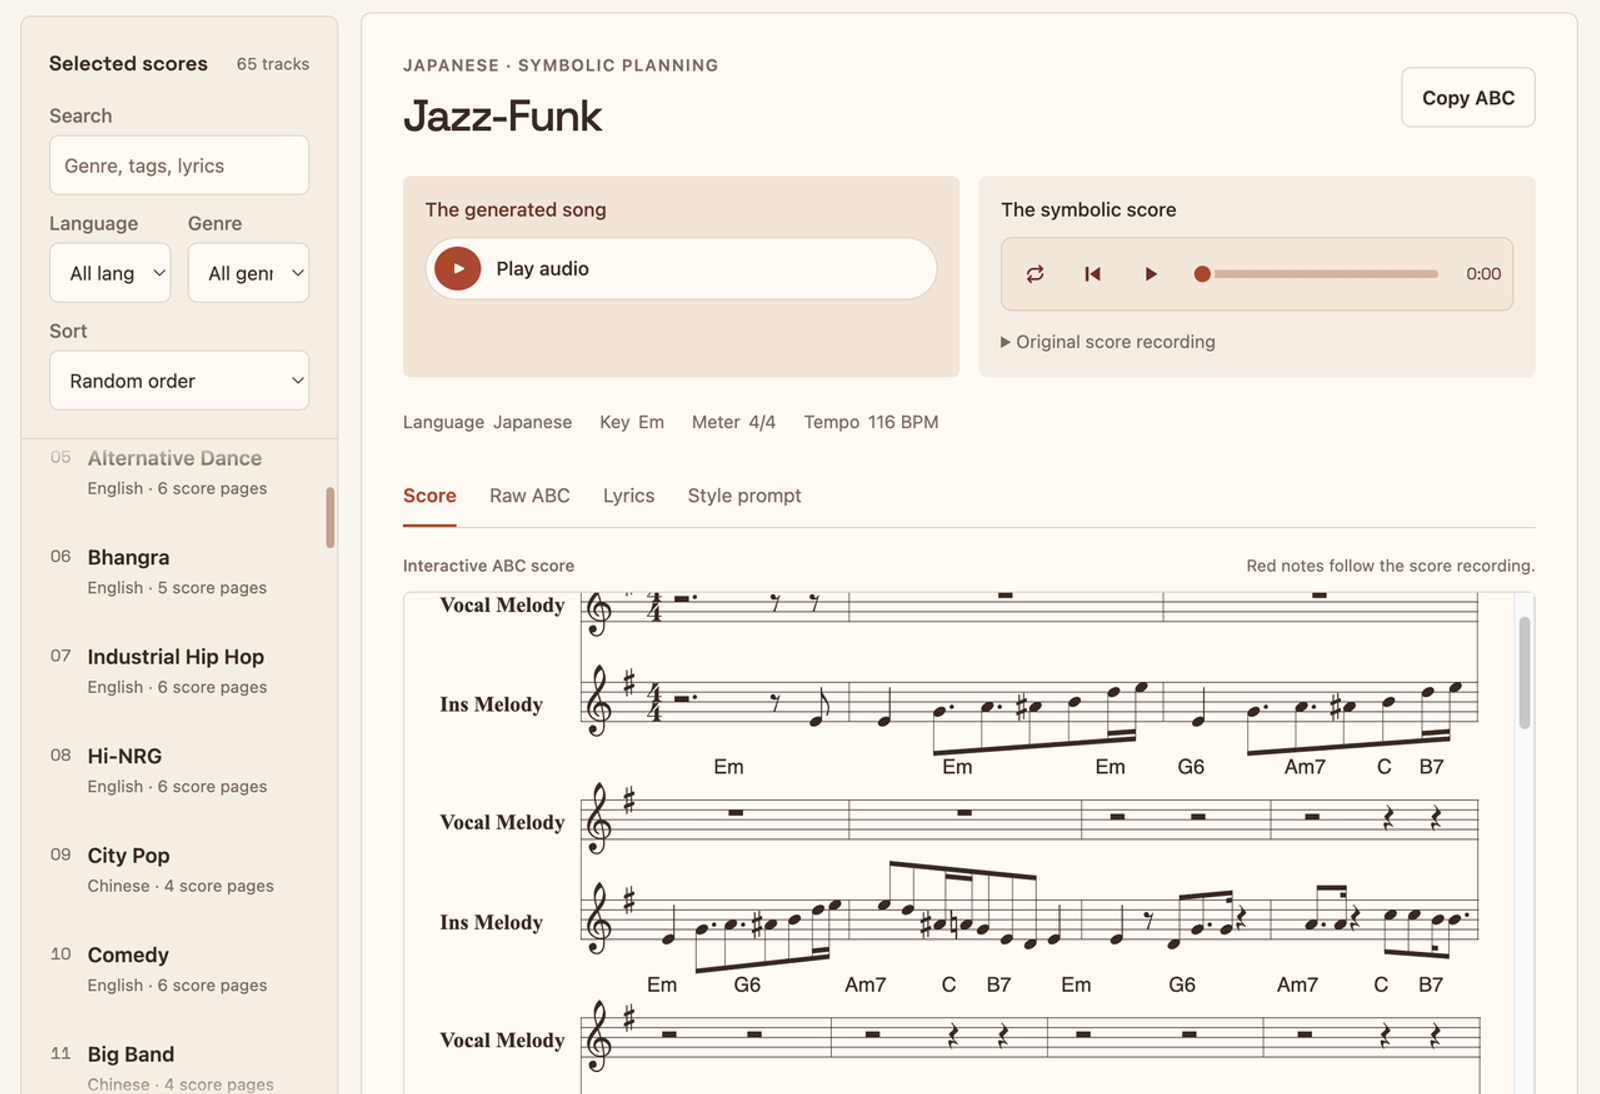Open the Genre filter dropdown
Image resolution: width=1600 pixels, height=1094 pixels.
coord(248,273)
